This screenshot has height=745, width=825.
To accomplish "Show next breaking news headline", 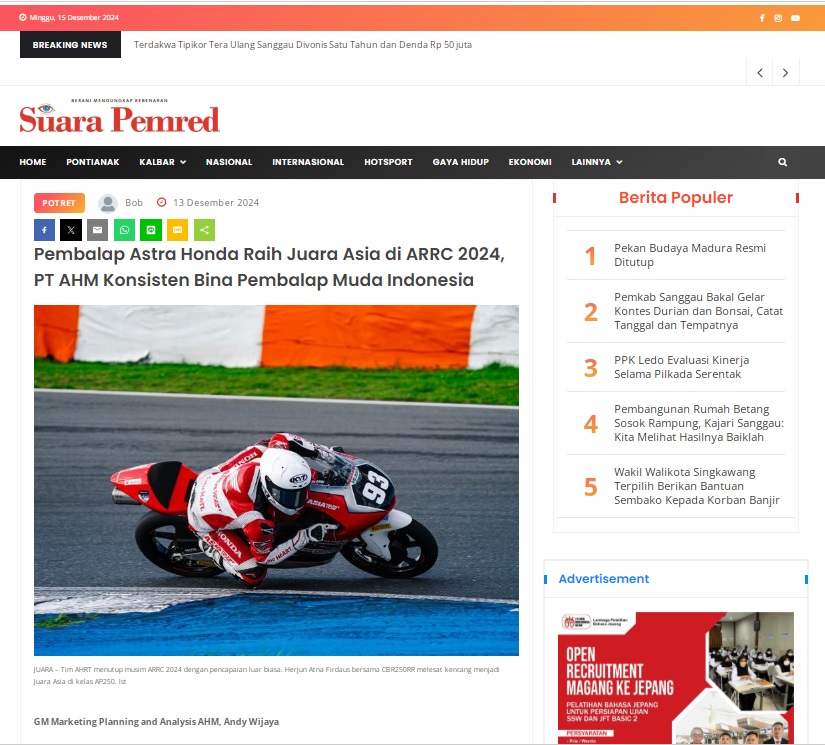I will pos(786,73).
